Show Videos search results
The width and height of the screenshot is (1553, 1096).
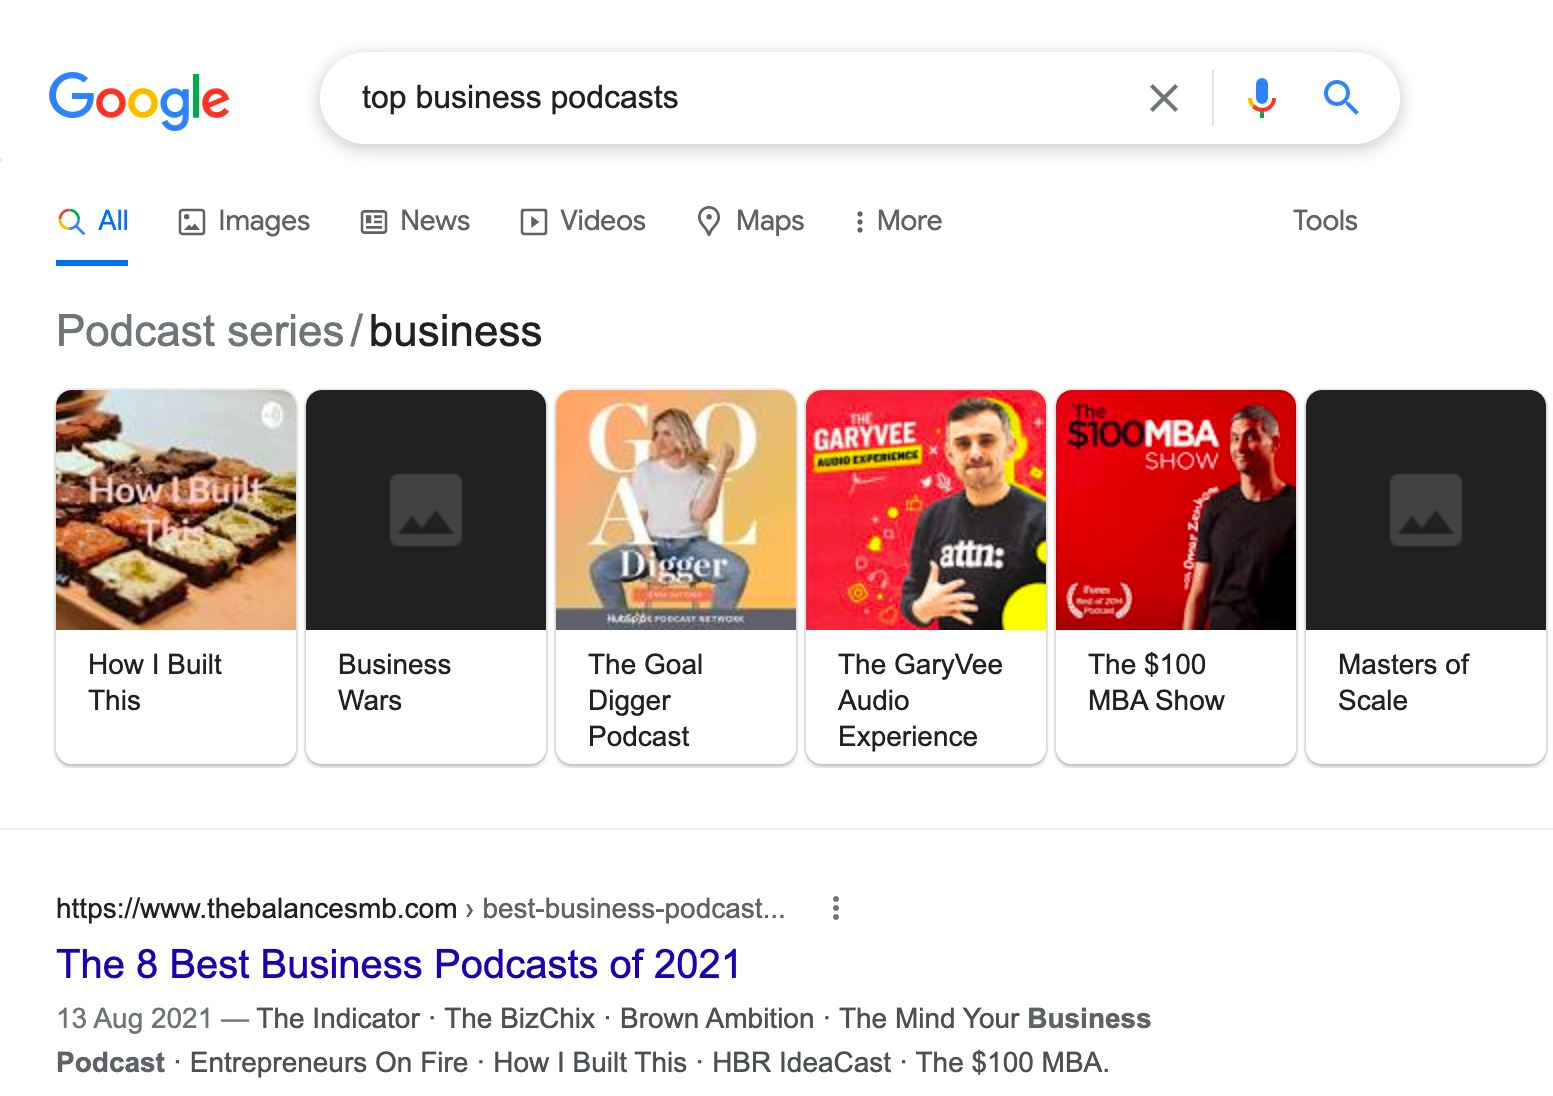(x=583, y=221)
